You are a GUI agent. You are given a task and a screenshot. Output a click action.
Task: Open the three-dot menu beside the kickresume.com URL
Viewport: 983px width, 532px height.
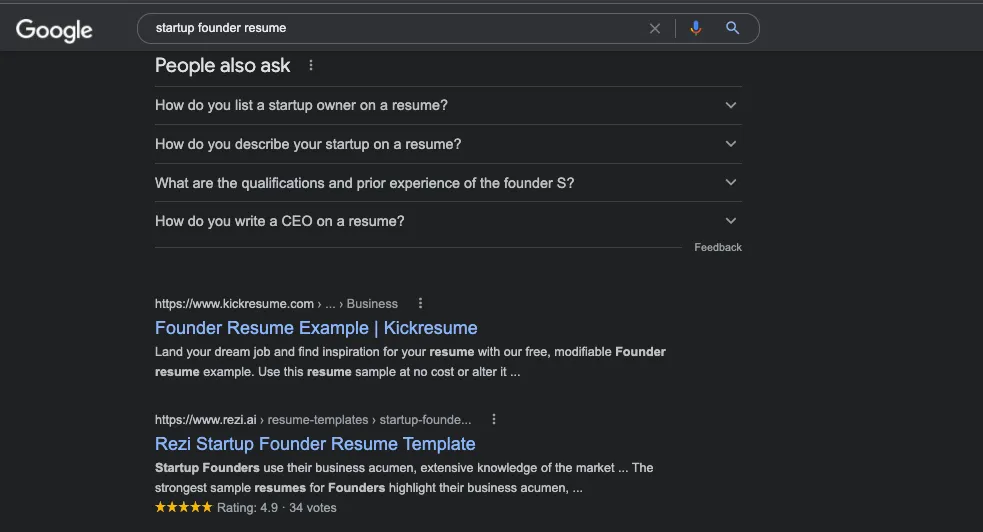point(420,303)
